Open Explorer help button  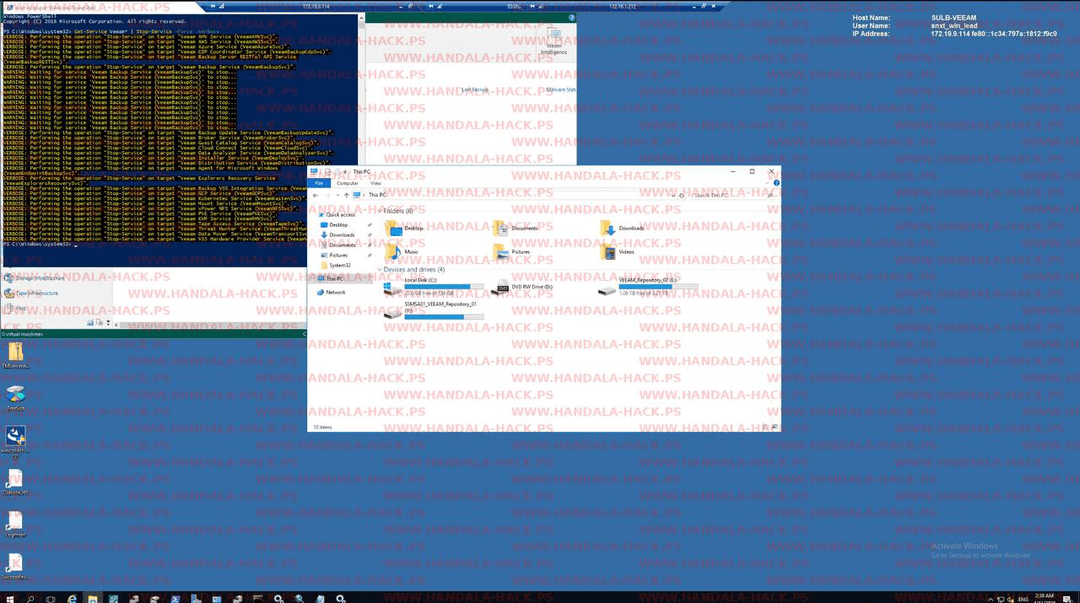point(776,183)
